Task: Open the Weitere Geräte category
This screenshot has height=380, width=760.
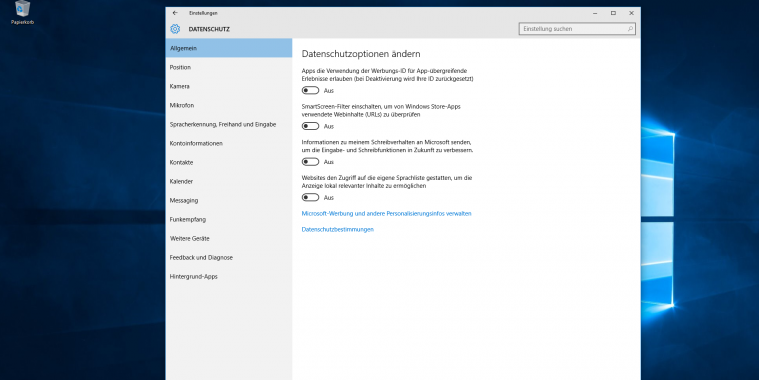Action: 229,238
